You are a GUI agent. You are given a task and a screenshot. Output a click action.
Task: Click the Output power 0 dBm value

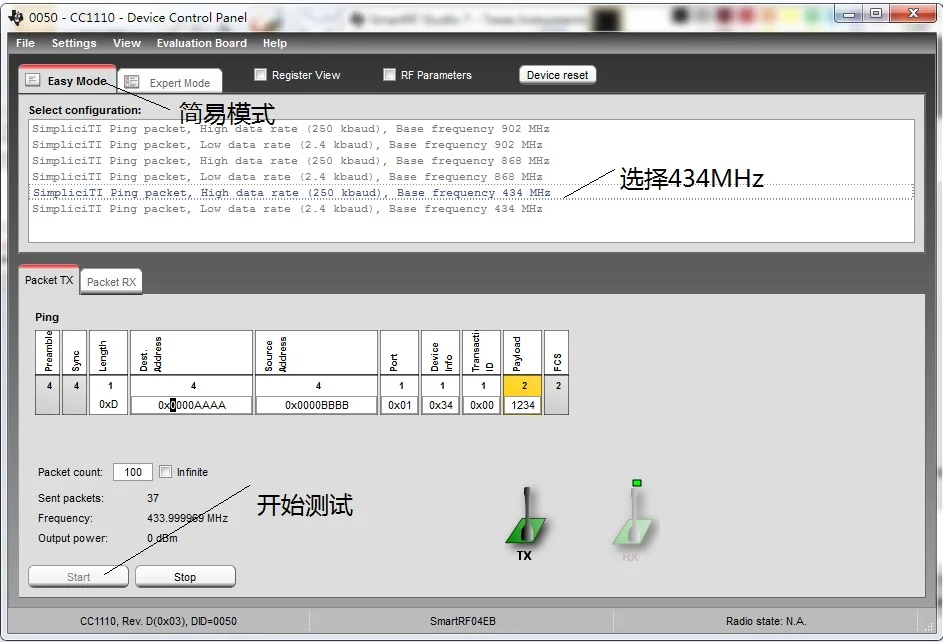pos(162,538)
